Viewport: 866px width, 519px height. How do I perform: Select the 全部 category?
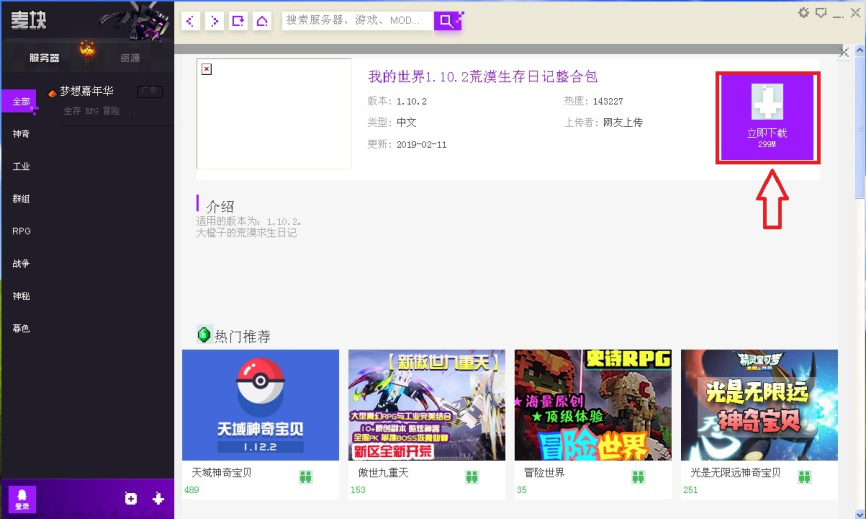click(20, 101)
